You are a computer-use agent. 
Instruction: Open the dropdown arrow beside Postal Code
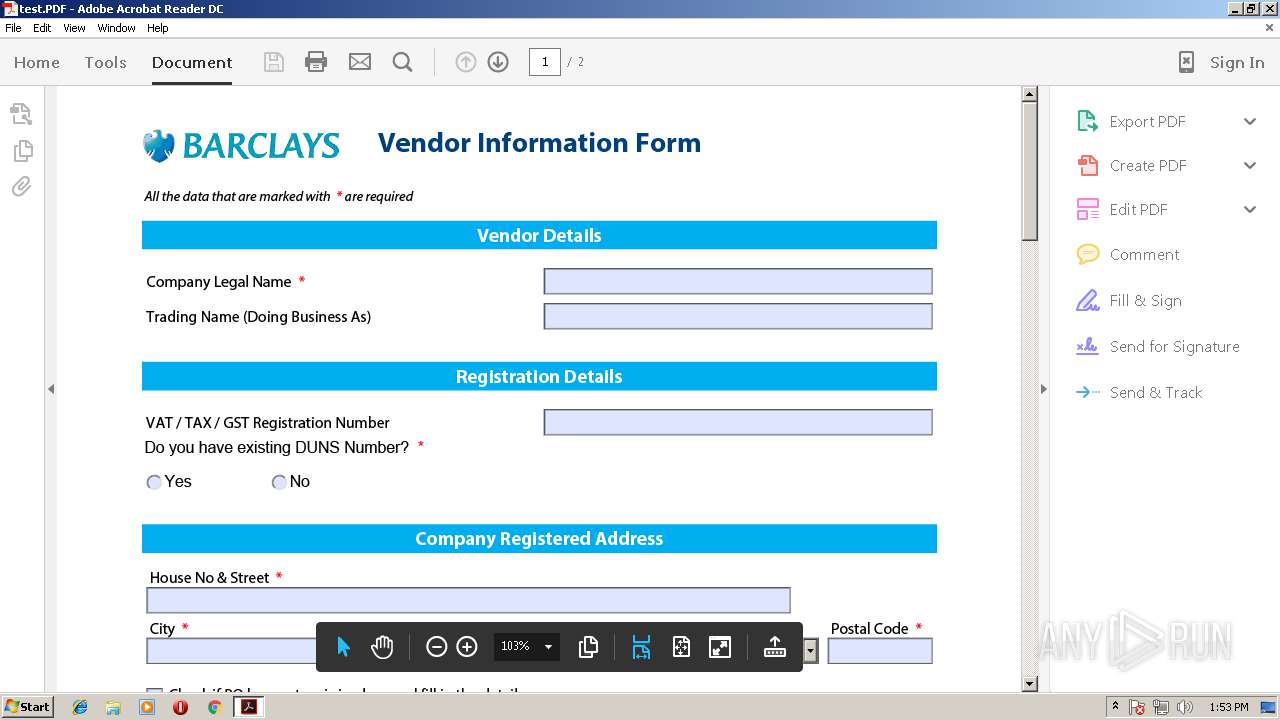click(x=810, y=651)
